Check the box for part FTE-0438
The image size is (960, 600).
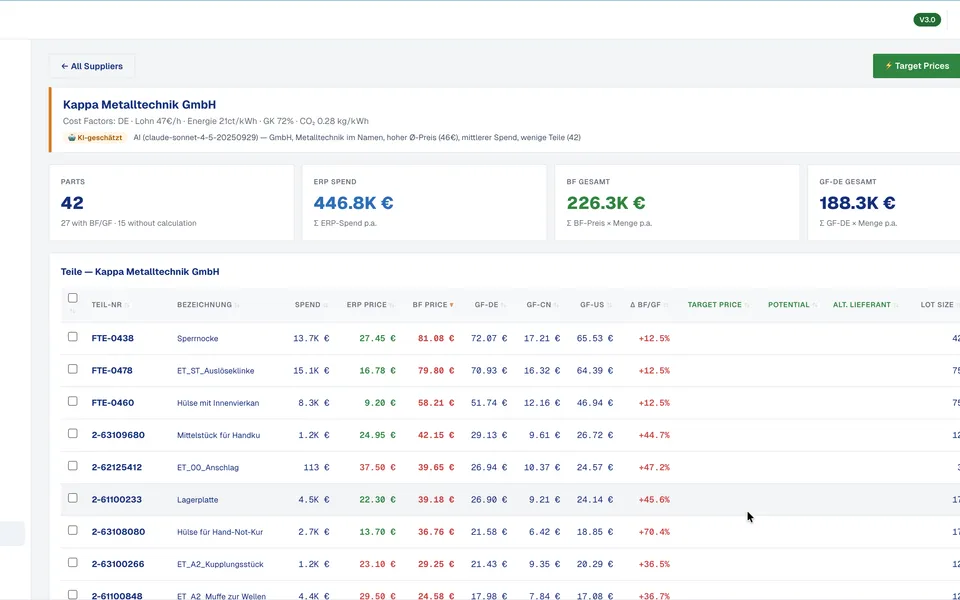tap(73, 337)
